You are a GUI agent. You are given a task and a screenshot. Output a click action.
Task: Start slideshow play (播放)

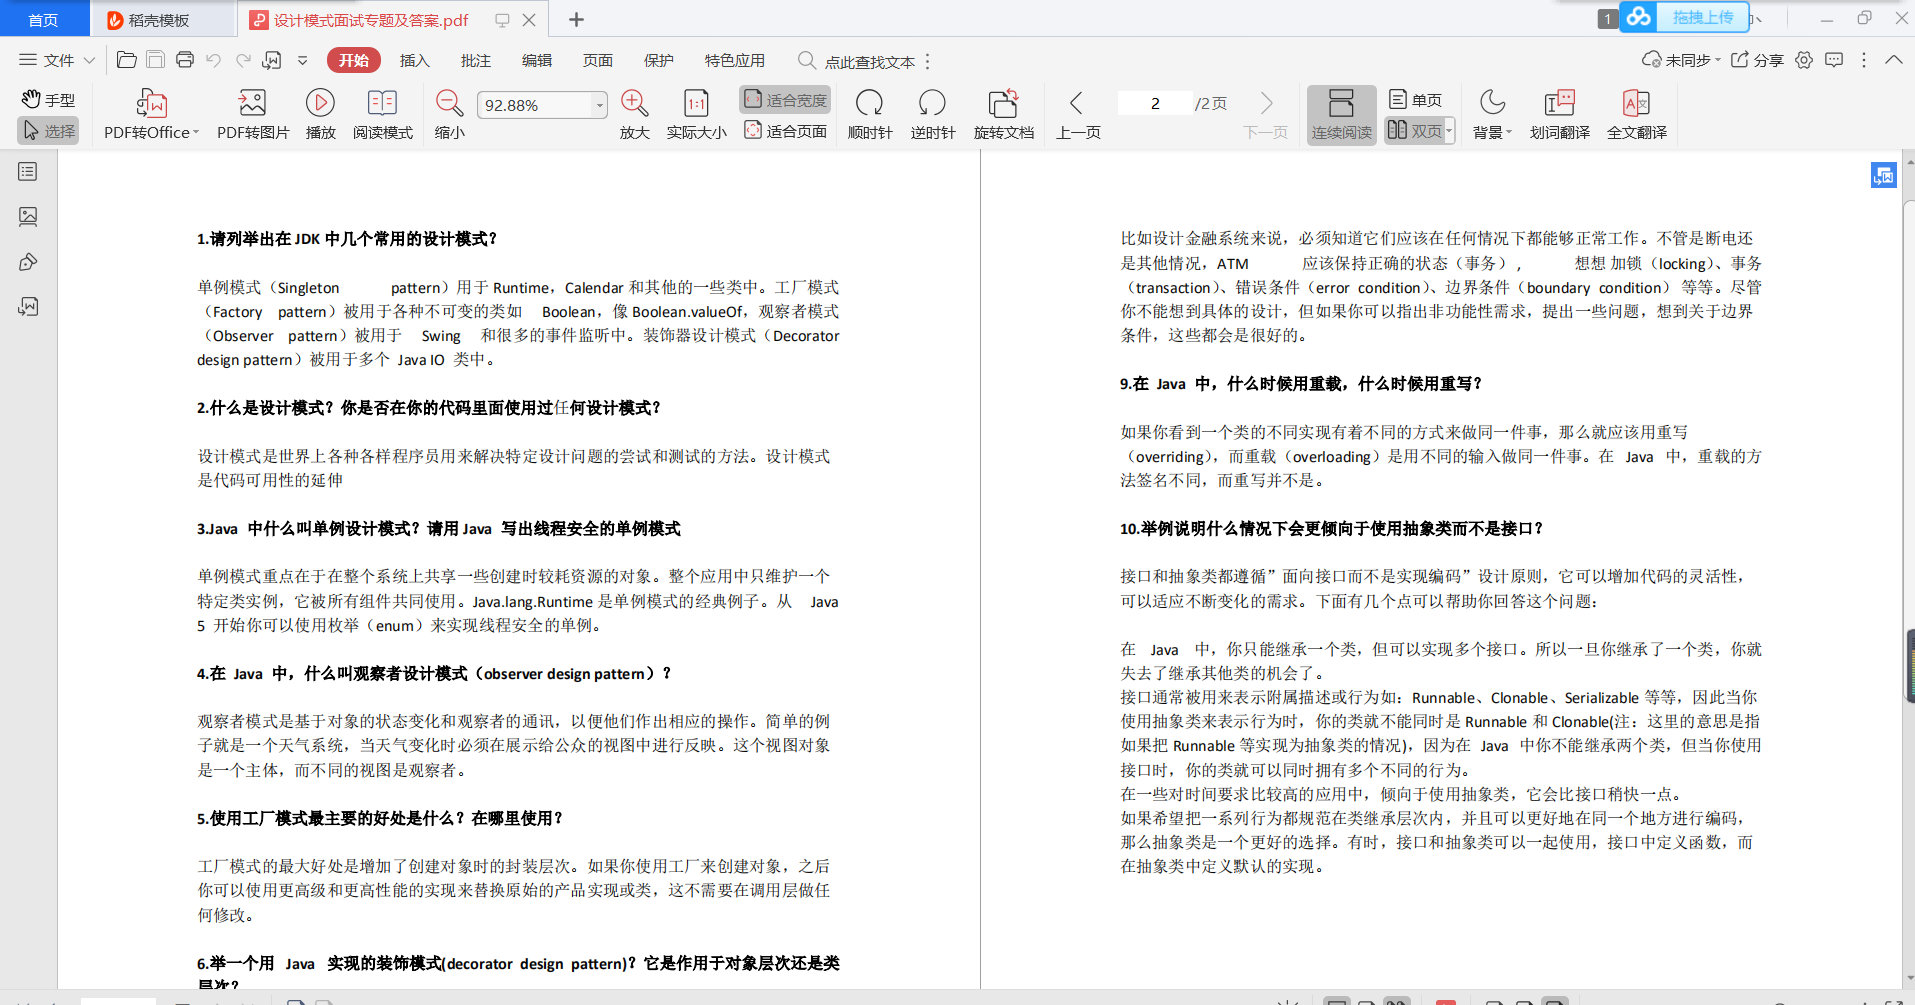coord(320,114)
